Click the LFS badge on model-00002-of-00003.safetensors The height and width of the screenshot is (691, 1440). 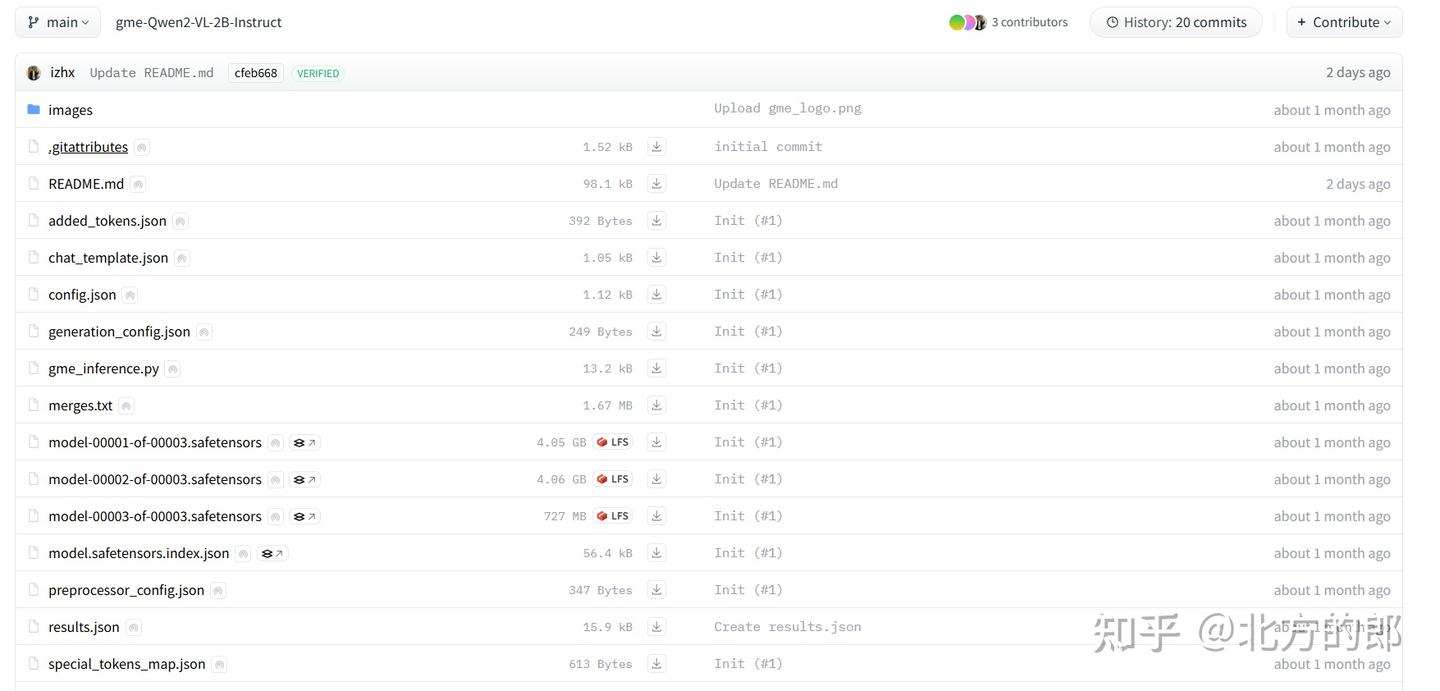[x=613, y=479]
